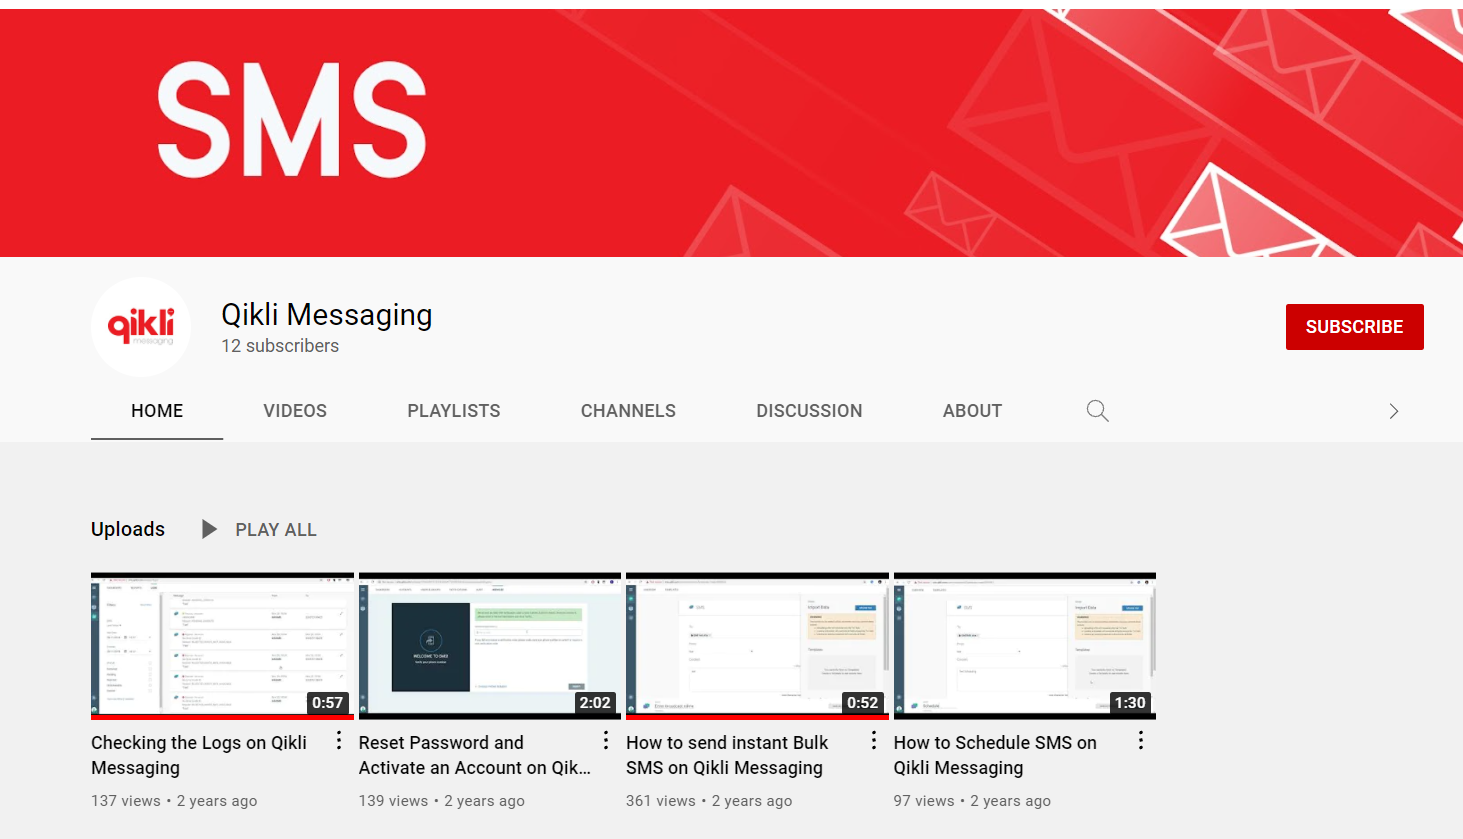Click the red SUBSCRIBE button
This screenshot has width=1463, height=839.
click(x=1354, y=327)
